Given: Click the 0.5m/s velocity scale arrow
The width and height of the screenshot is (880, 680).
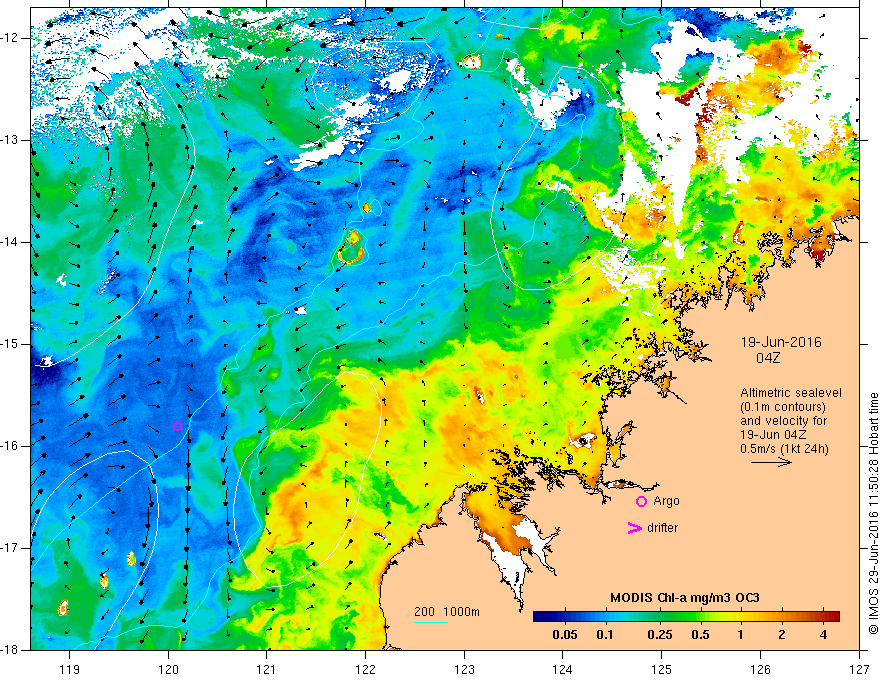Looking at the screenshot, I should pyautogui.click(x=771, y=462).
